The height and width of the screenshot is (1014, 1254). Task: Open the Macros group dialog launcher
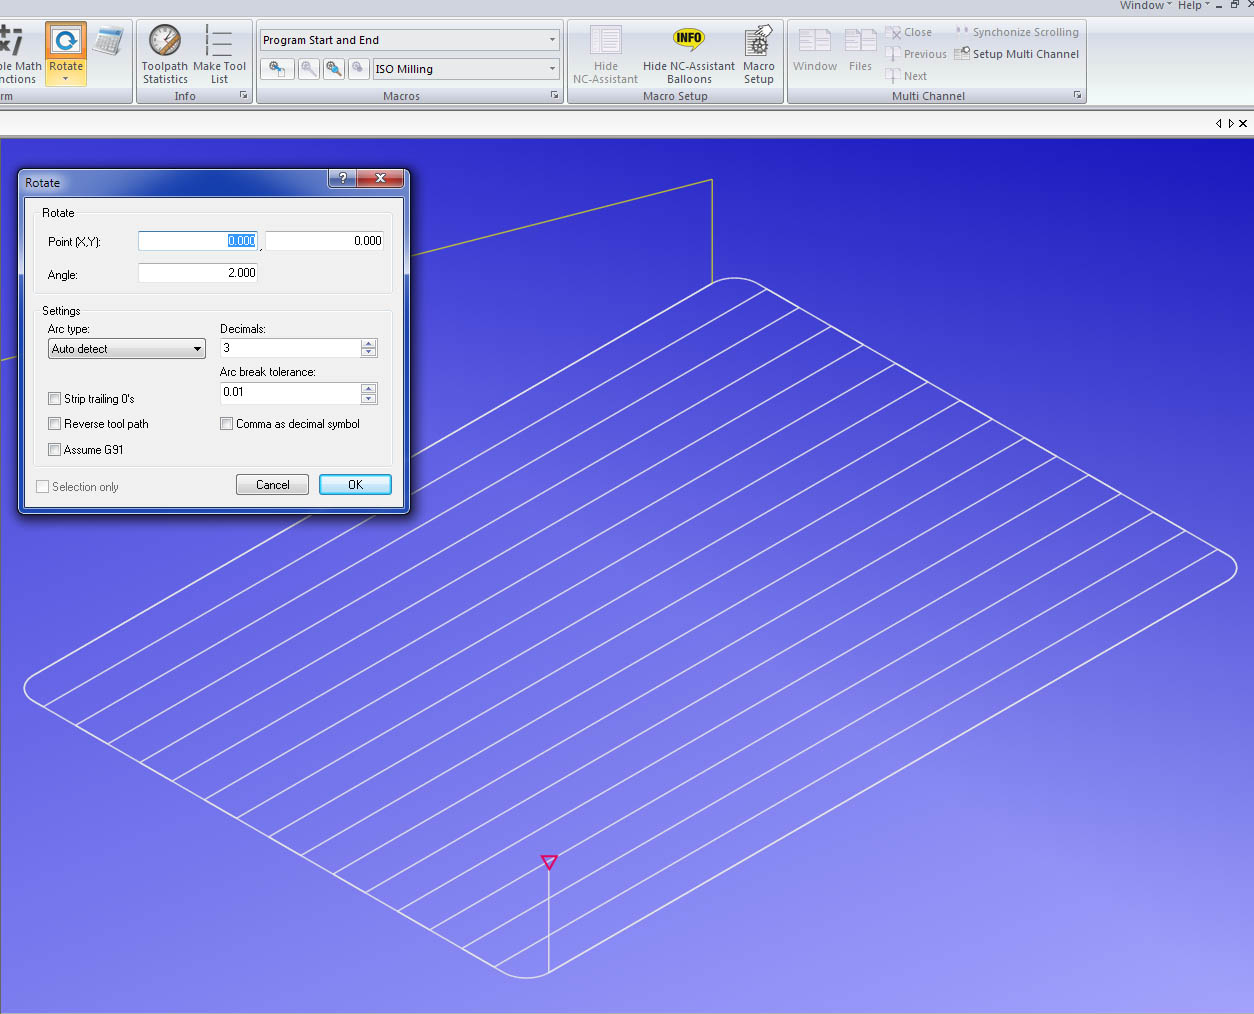pos(555,96)
